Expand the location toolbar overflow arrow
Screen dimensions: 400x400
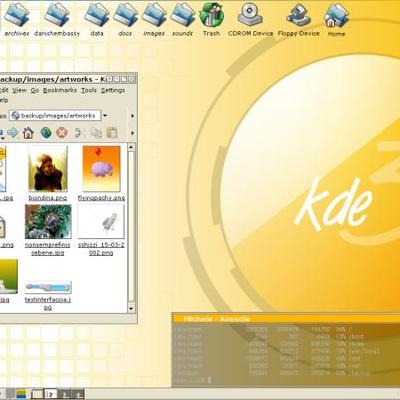[x=132, y=116]
